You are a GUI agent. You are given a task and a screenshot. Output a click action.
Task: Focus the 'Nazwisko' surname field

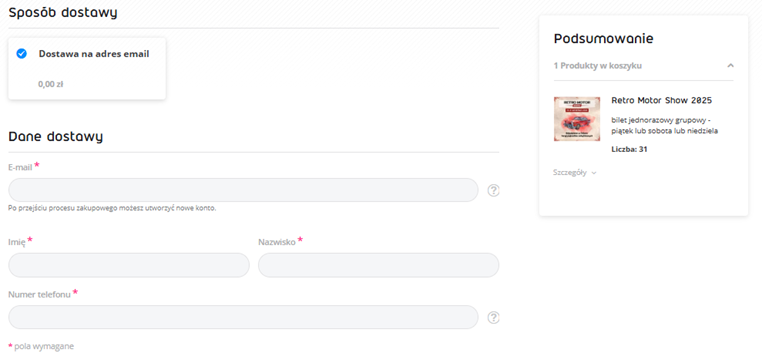[x=379, y=265]
